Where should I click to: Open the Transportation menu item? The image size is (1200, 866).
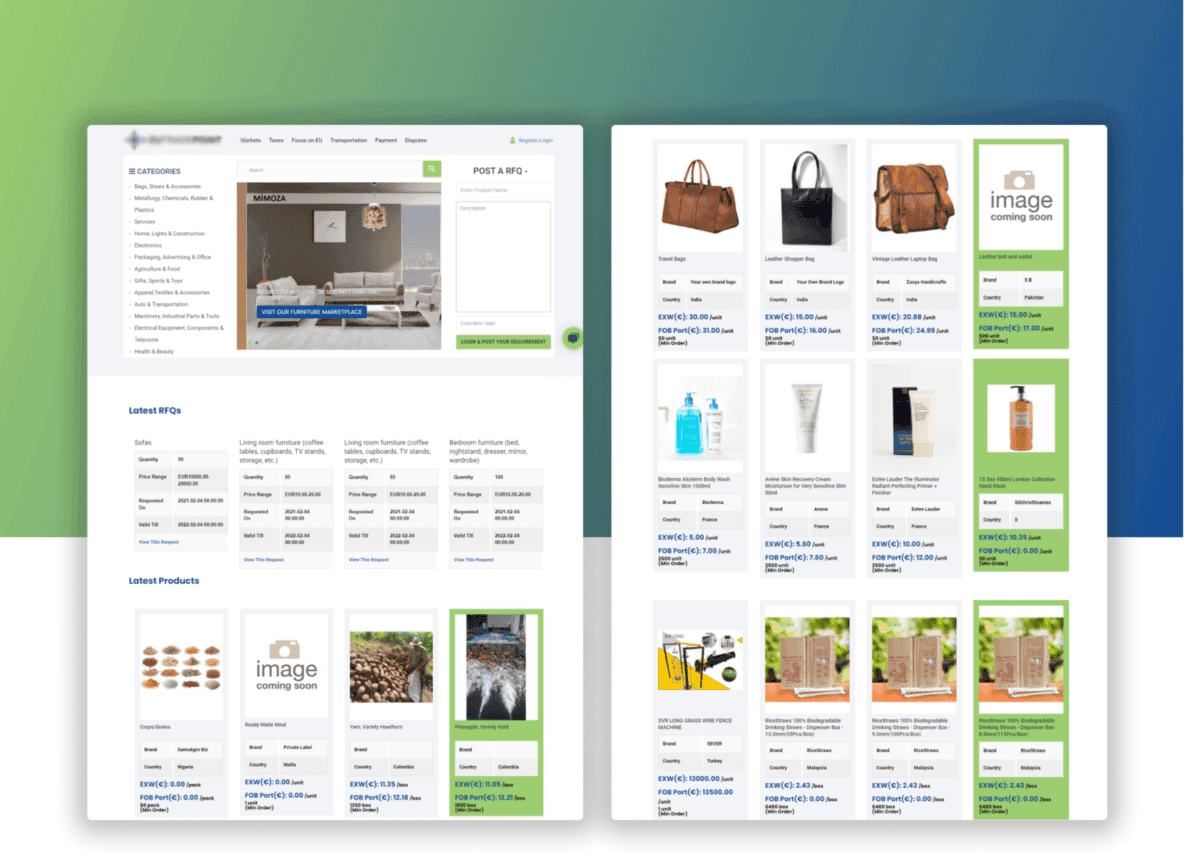pos(348,141)
